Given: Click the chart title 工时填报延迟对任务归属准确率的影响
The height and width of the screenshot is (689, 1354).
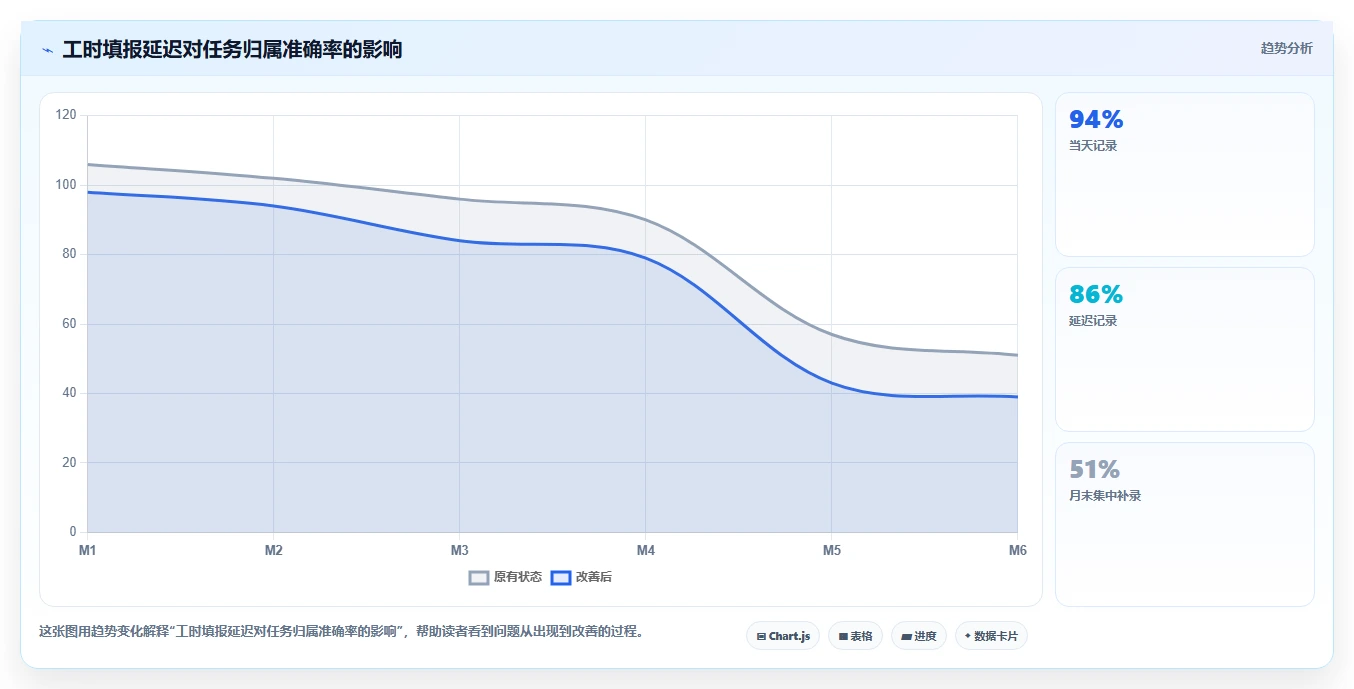Looking at the screenshot, I should coord(232,50).
